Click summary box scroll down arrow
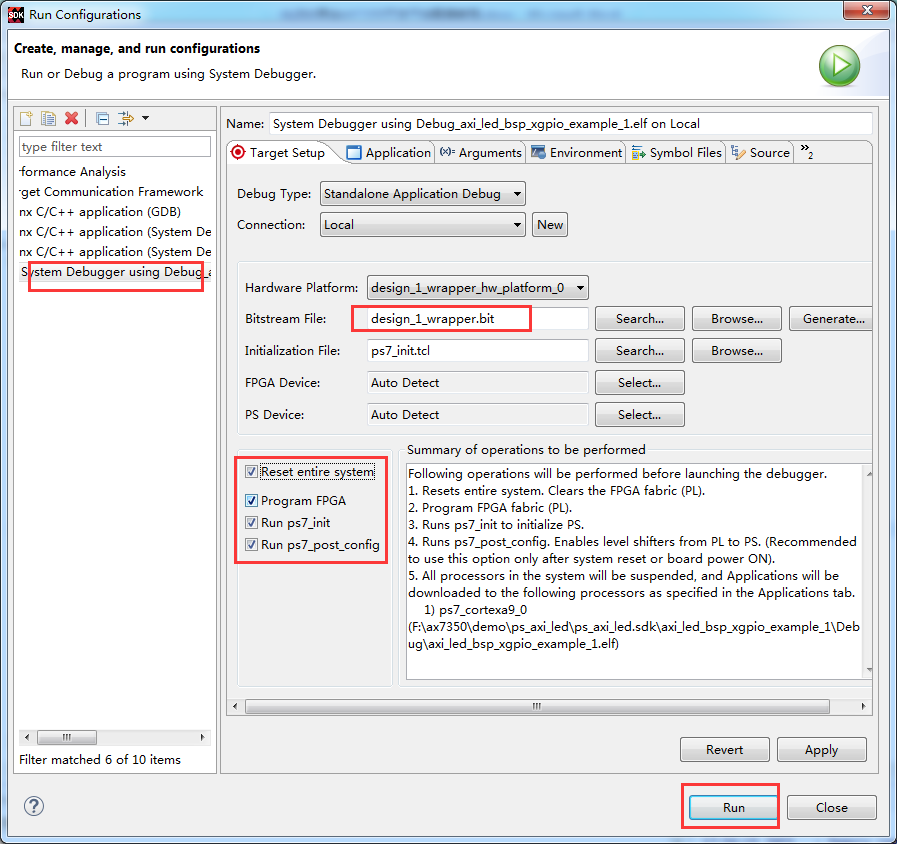Image resolution: width=897 pixels, height=844 pixels. (x=869, y=669)
